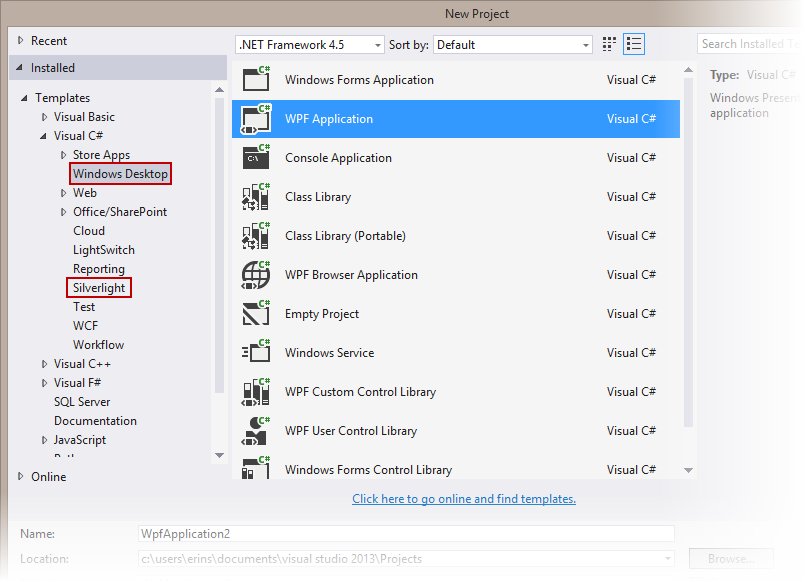805x582 pixels.
Task: Click the Console Application template icon
Action: click(256, 158)
